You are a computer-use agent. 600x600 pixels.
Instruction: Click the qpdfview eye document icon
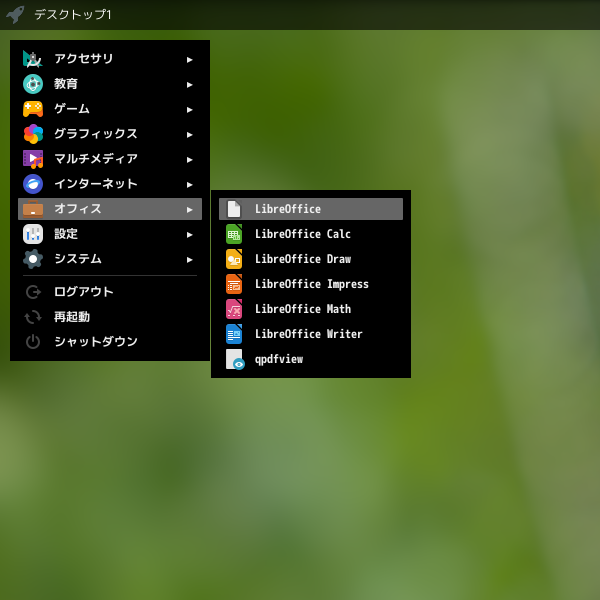point(235,359)
